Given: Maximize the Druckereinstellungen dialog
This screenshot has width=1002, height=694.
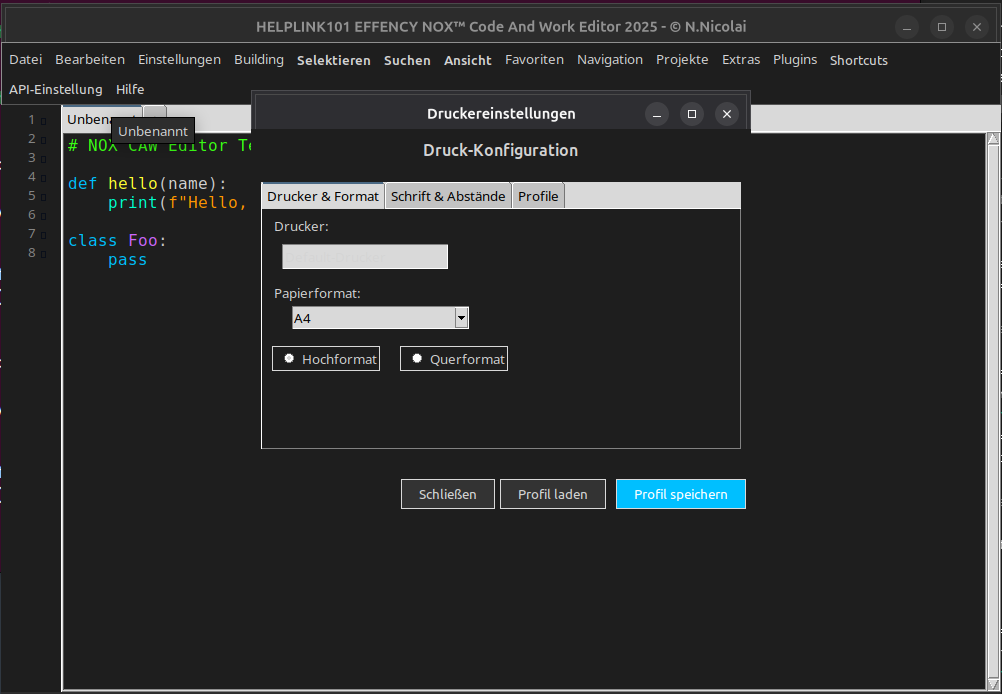Looking at the screenshot, I should tap(691, 114).
